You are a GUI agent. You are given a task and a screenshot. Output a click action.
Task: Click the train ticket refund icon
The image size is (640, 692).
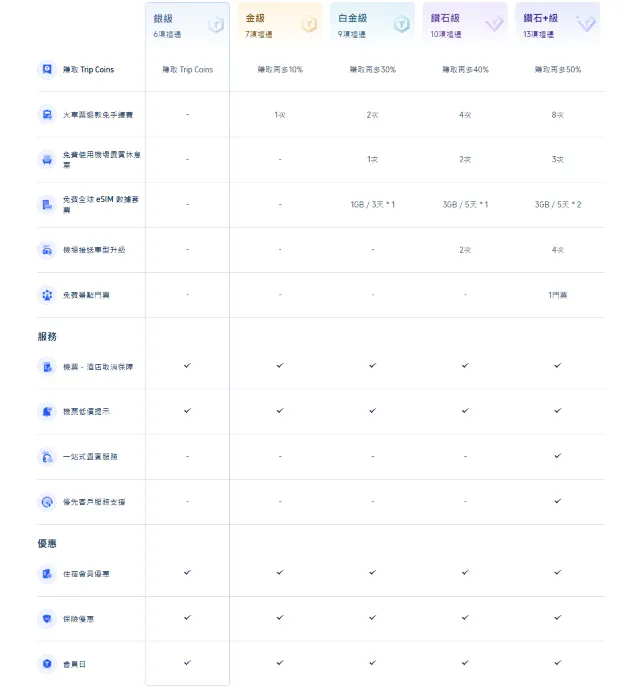point(47,115)
